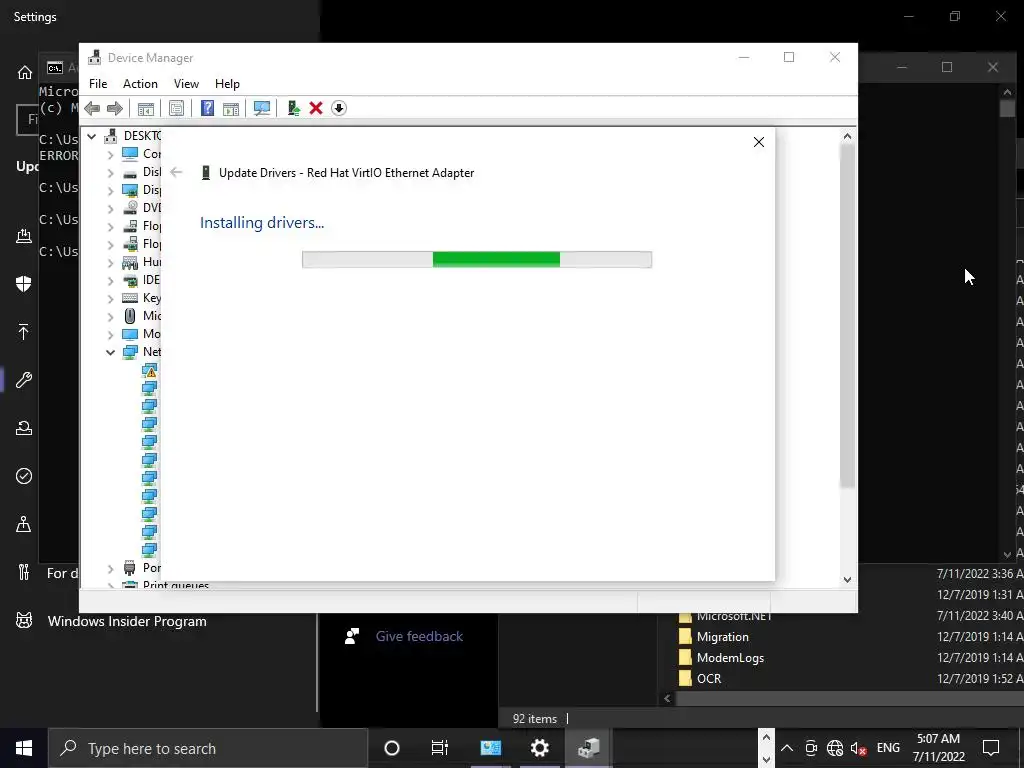
Task: Click the Installing drivers progress bar
Action: pos(477,259)
